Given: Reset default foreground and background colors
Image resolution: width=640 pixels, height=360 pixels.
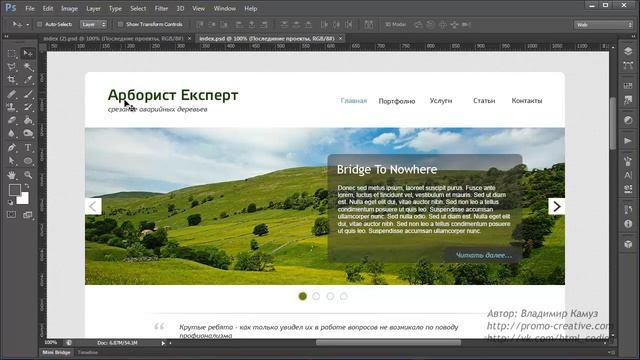Looking at the screenshot, I should (x=10, y=202).
